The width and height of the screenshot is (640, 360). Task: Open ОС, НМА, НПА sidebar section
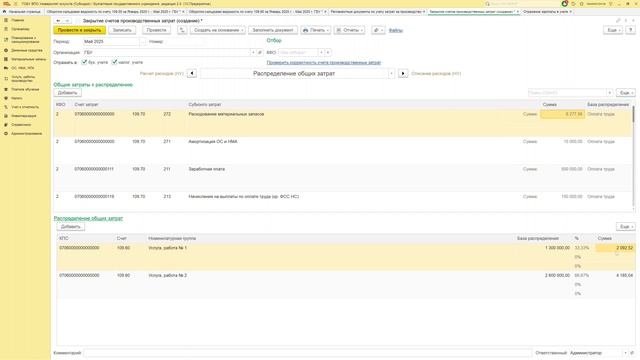click(22, 68)
